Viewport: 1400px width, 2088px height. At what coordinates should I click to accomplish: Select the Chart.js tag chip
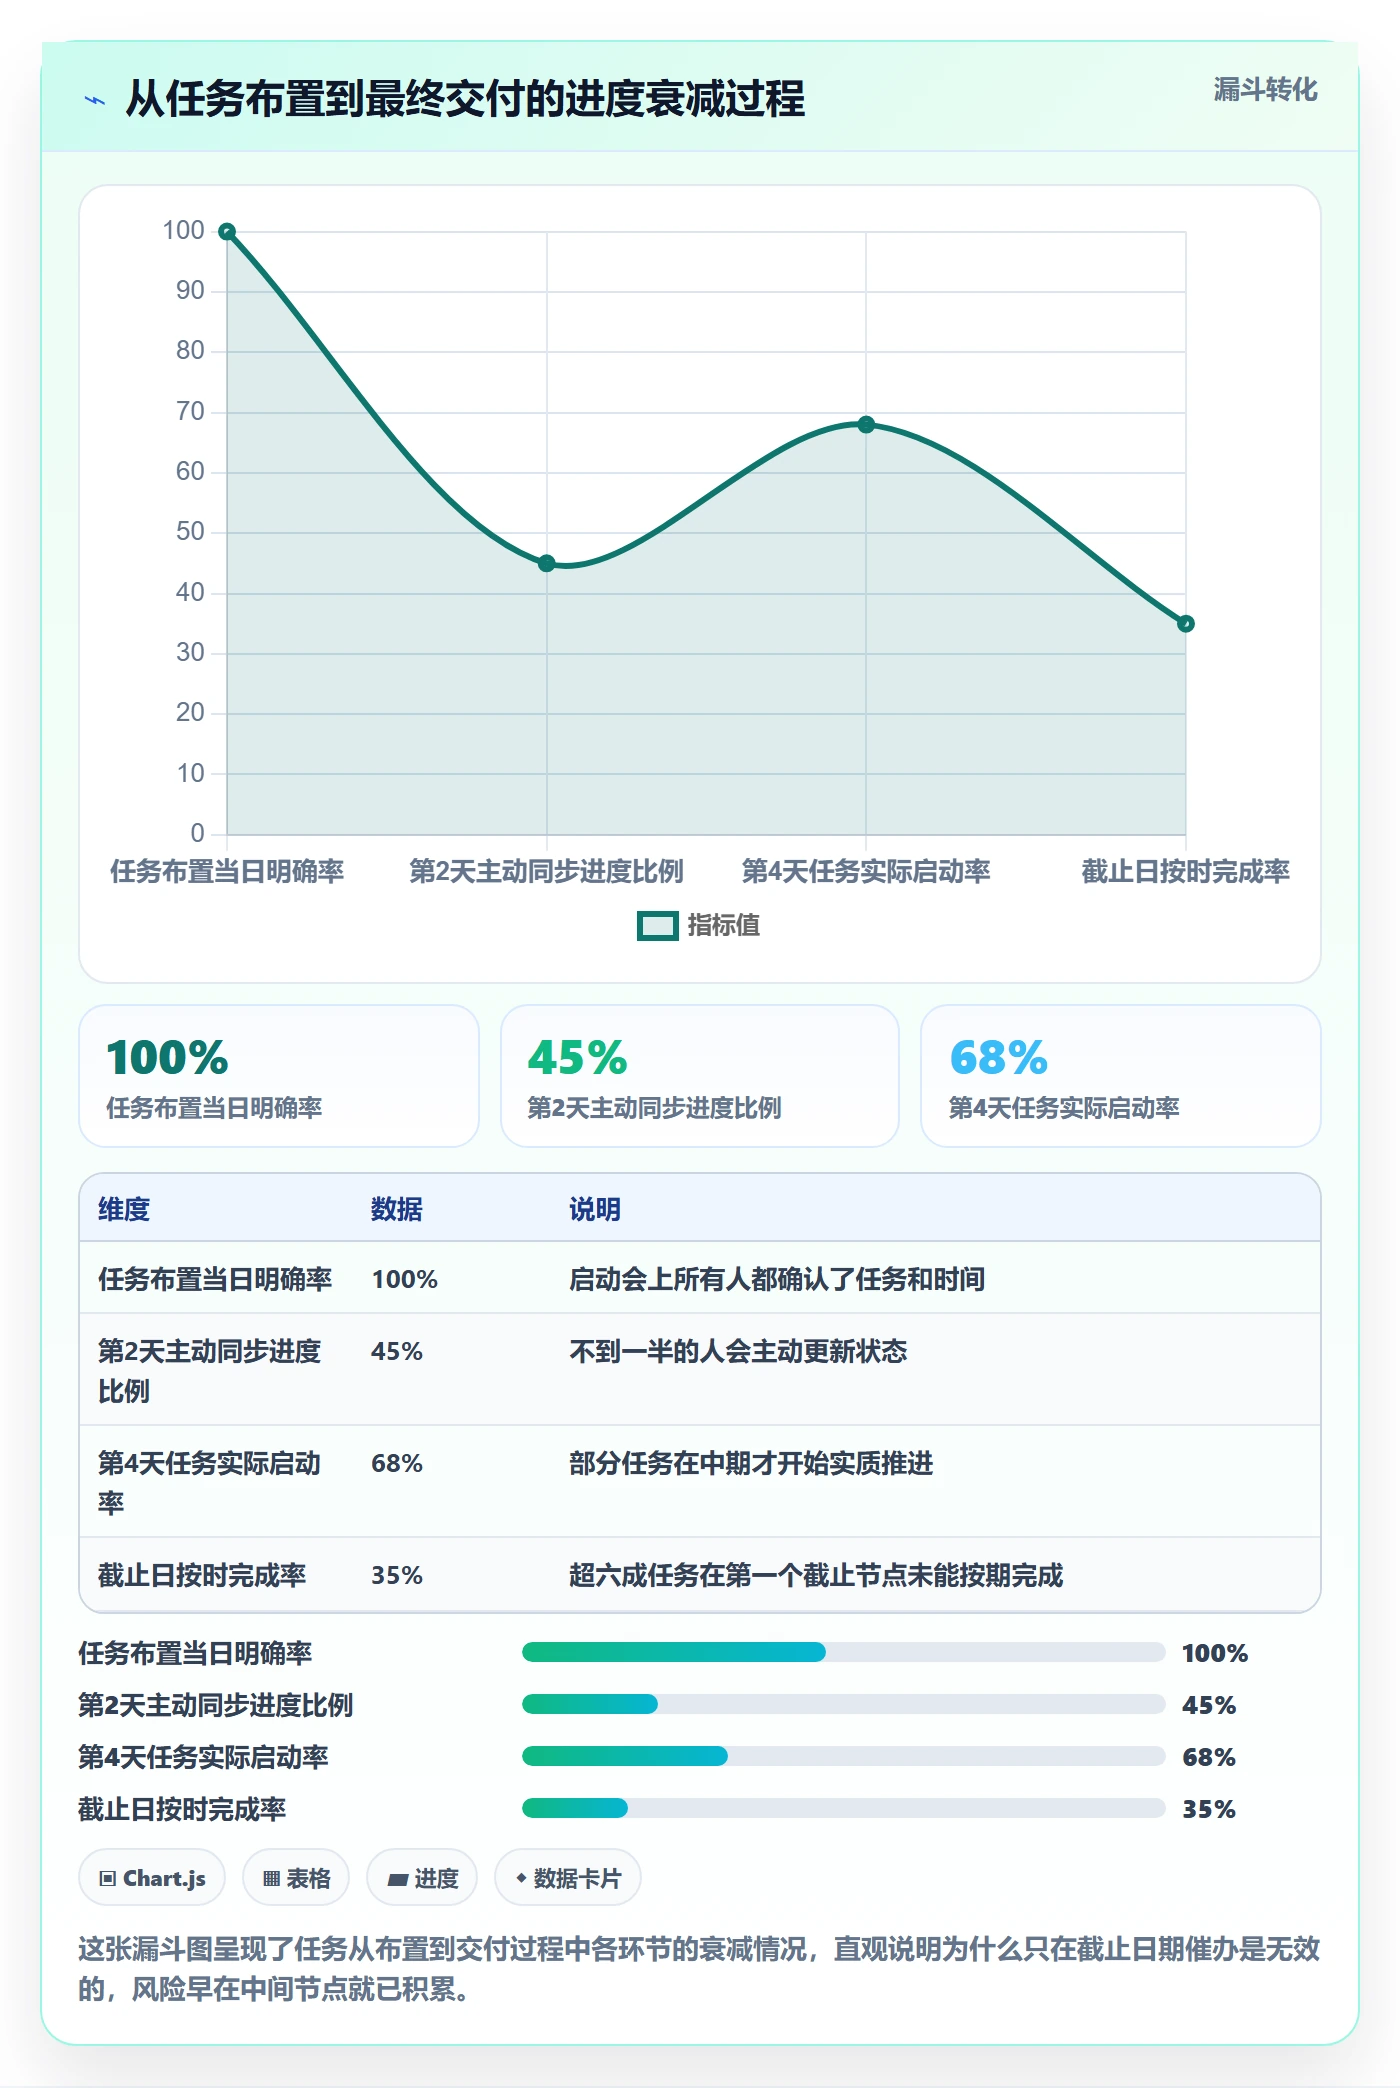pyautogui.click(x=152, y=1878)
